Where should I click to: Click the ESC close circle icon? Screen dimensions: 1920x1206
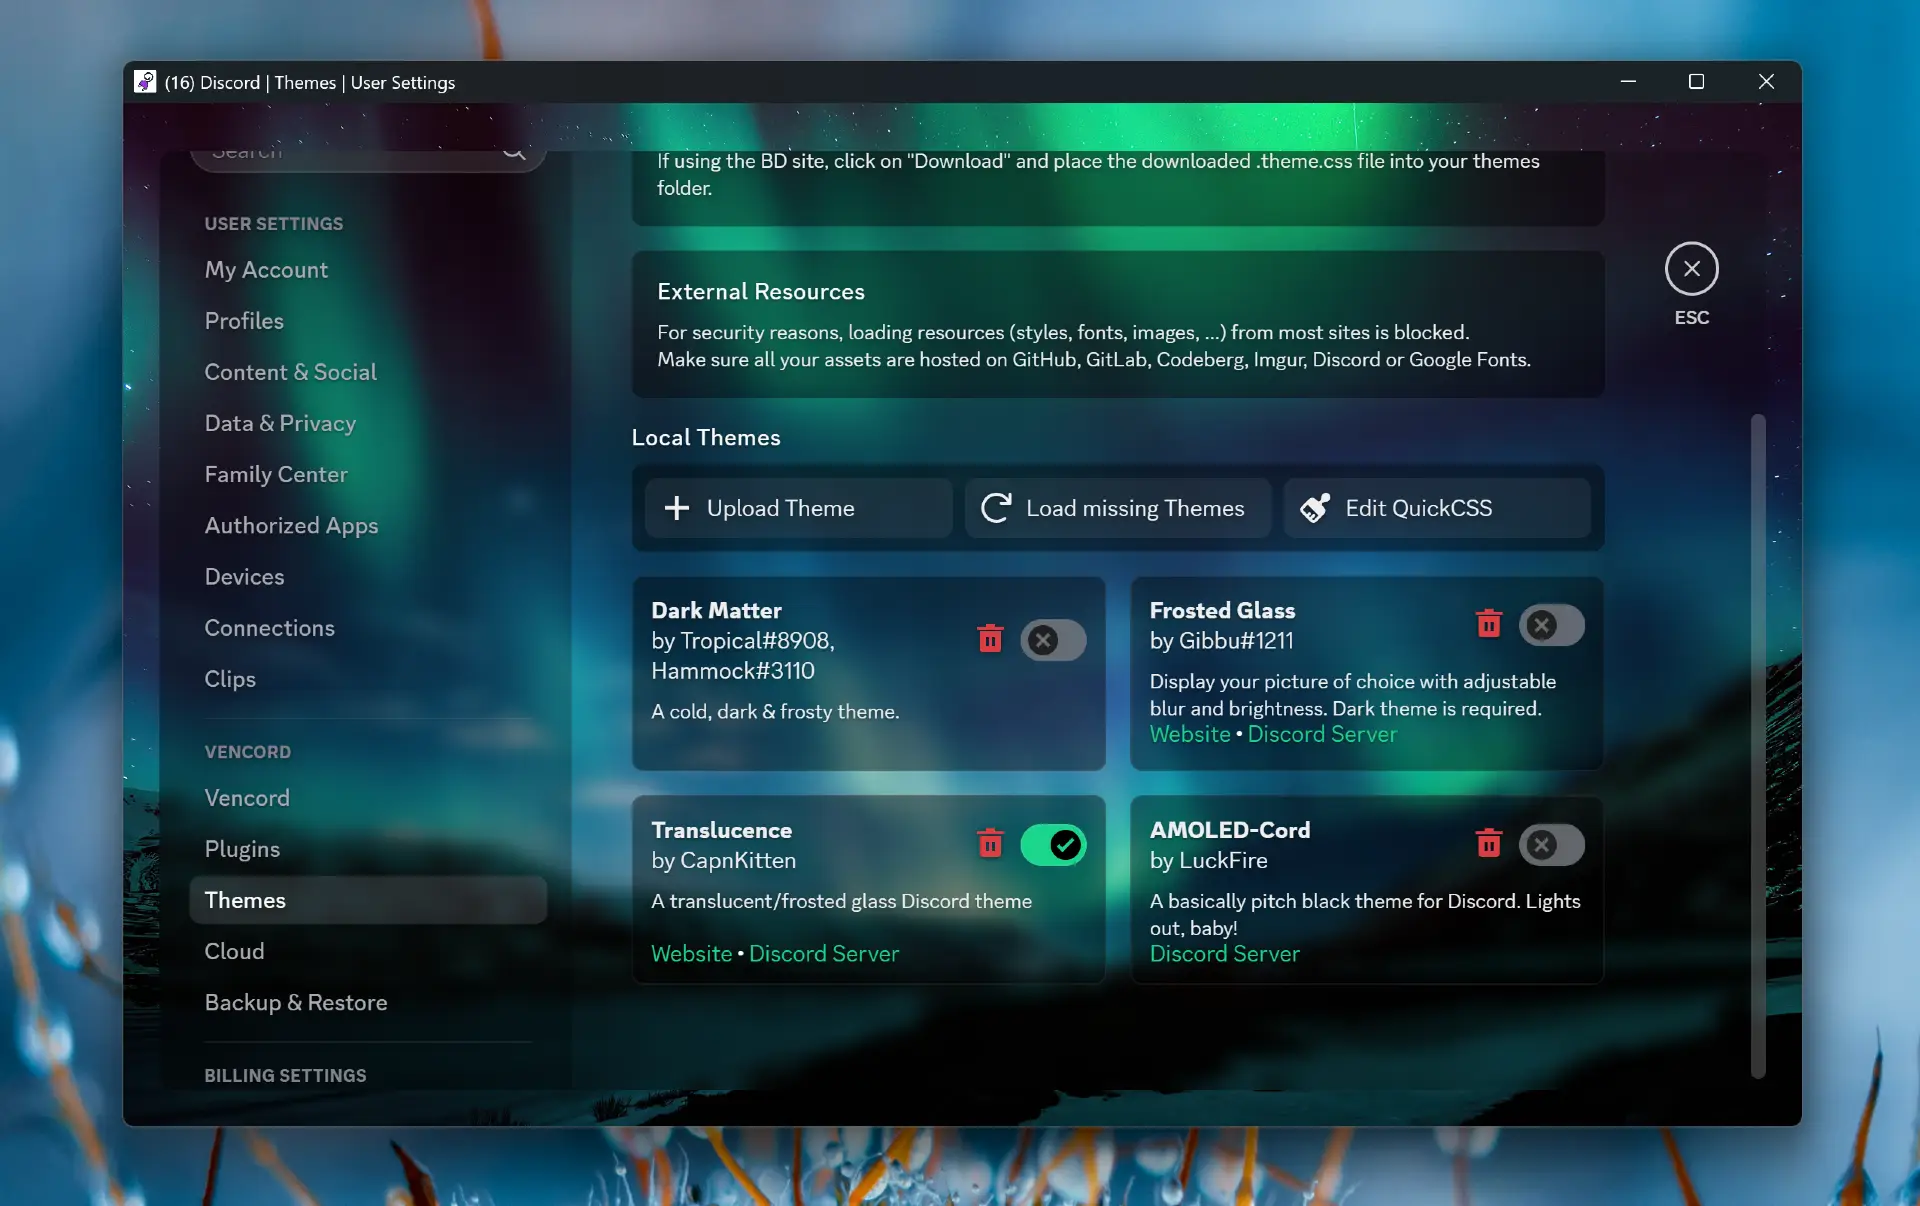pyautogui.click(x=1691, y=268)
